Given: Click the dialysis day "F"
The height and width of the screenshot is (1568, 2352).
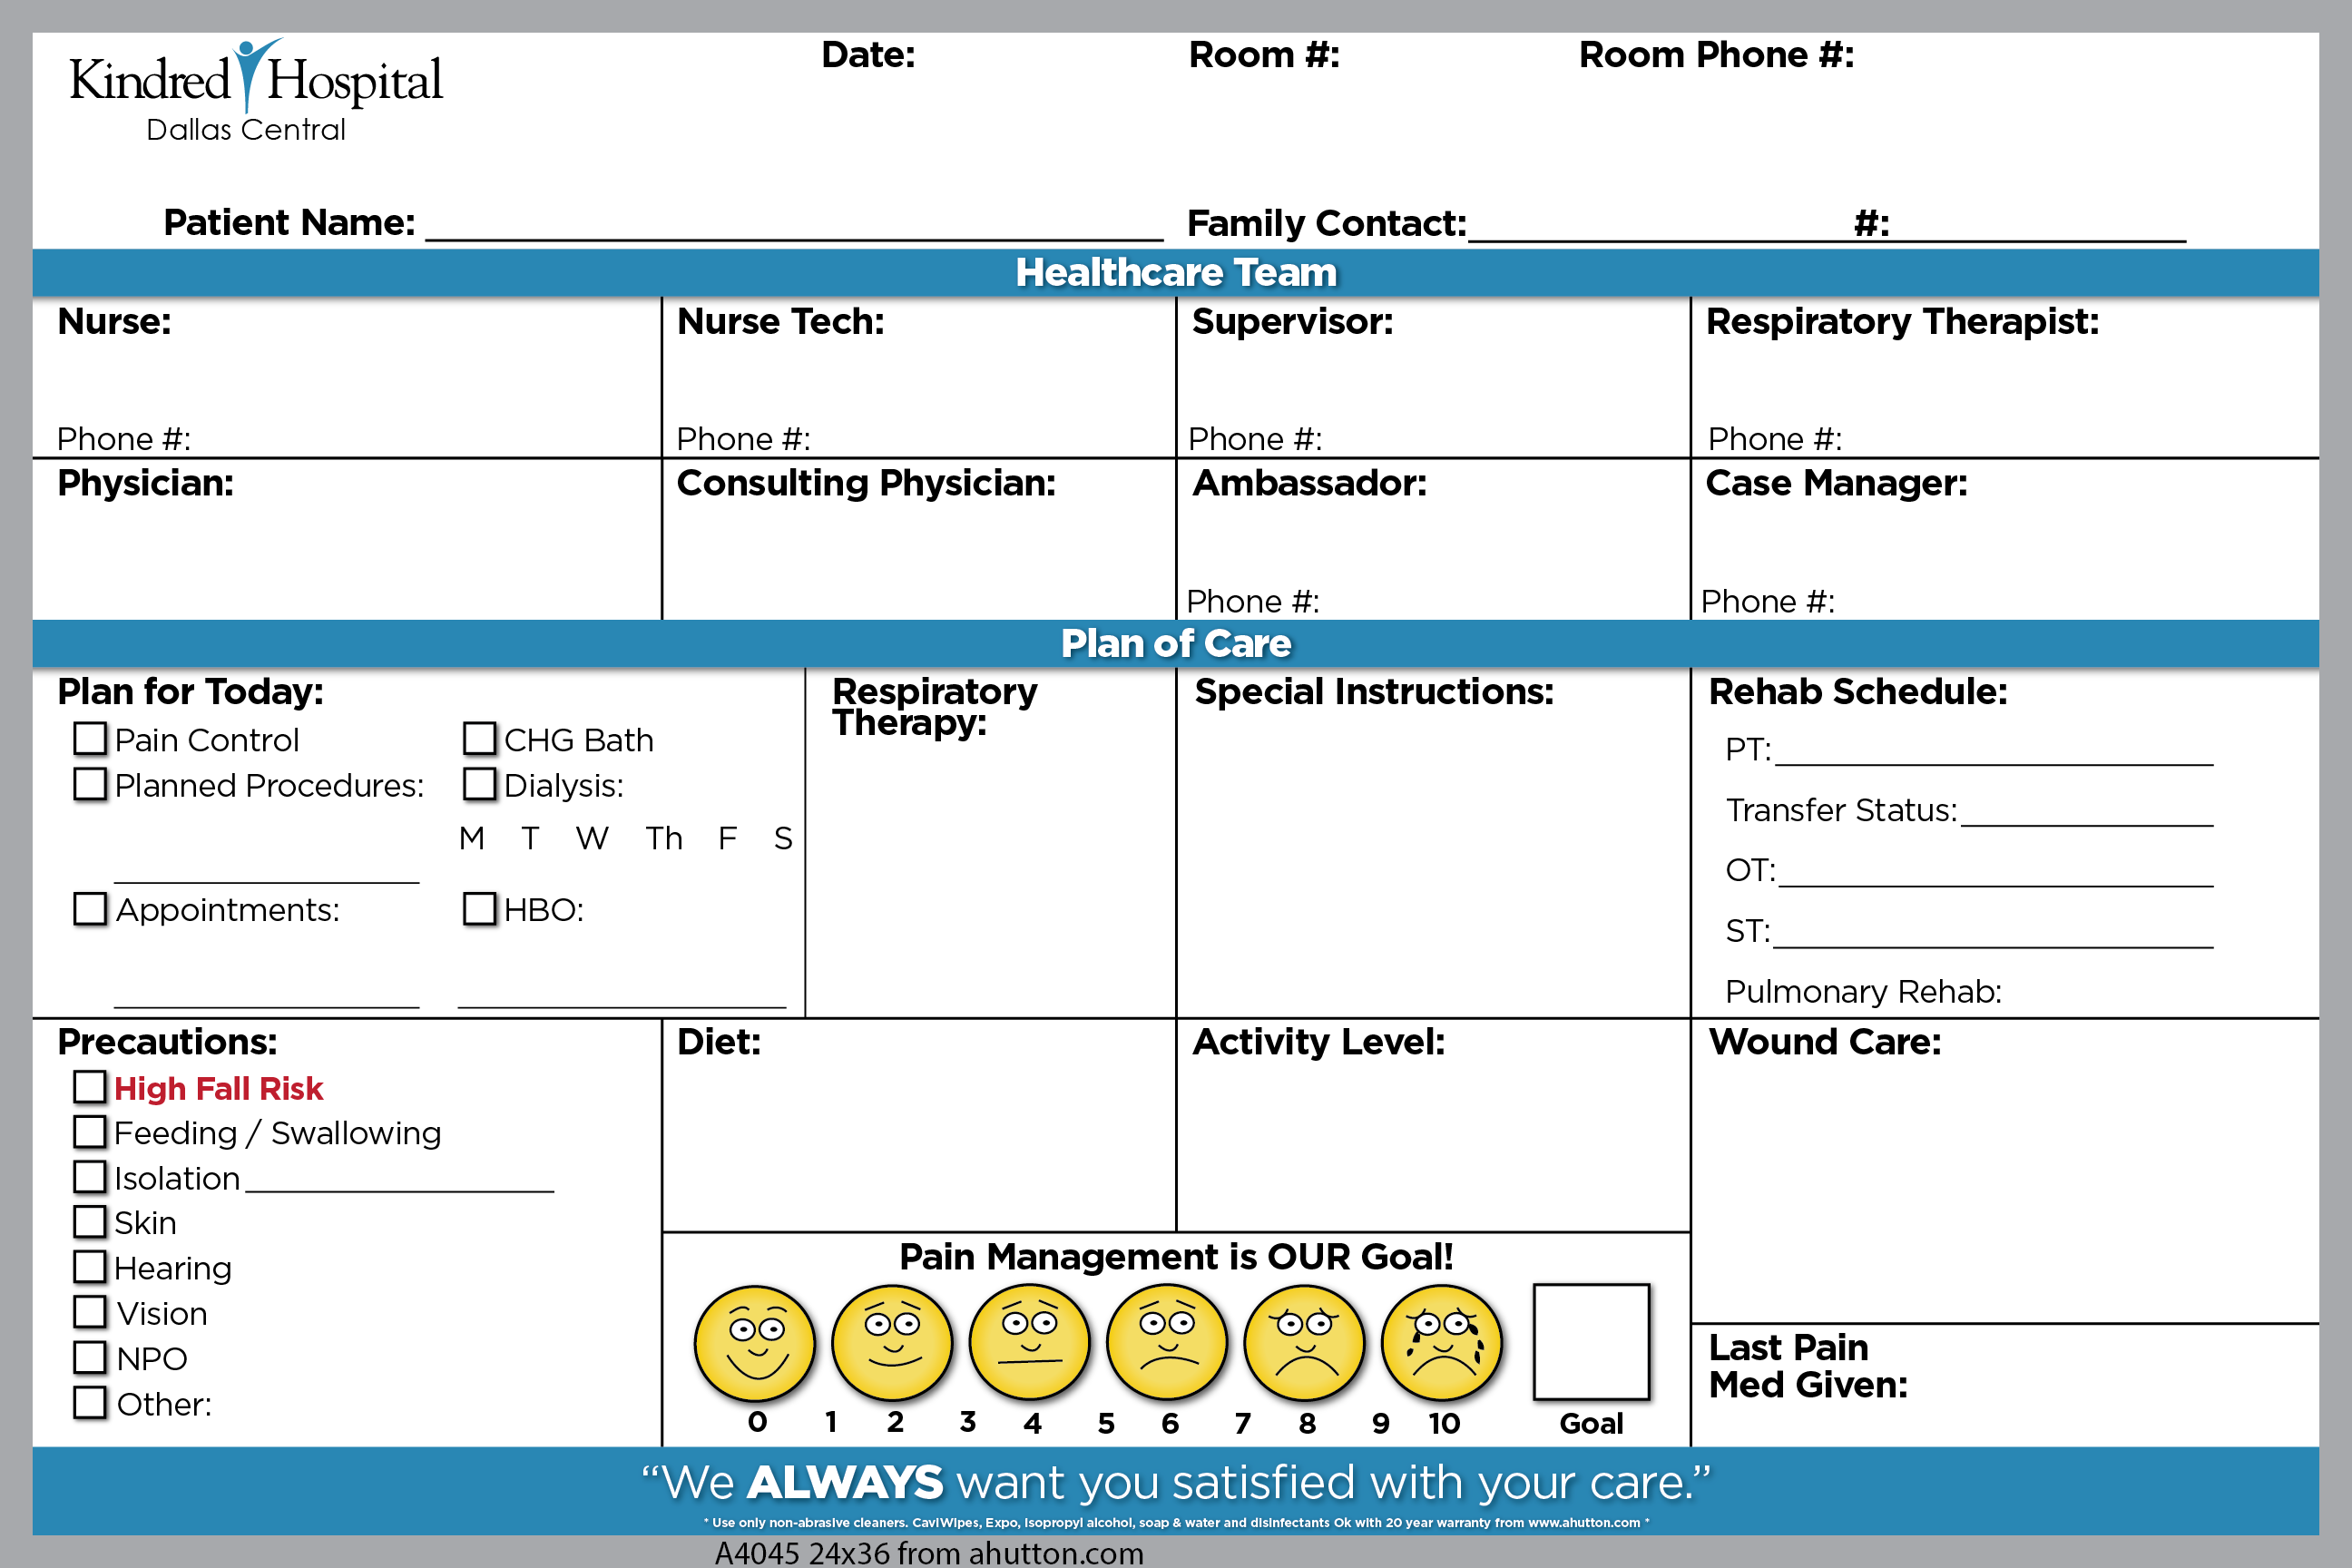Looking at the screenshot, I should pyautogui.click(x=728, y=838).
